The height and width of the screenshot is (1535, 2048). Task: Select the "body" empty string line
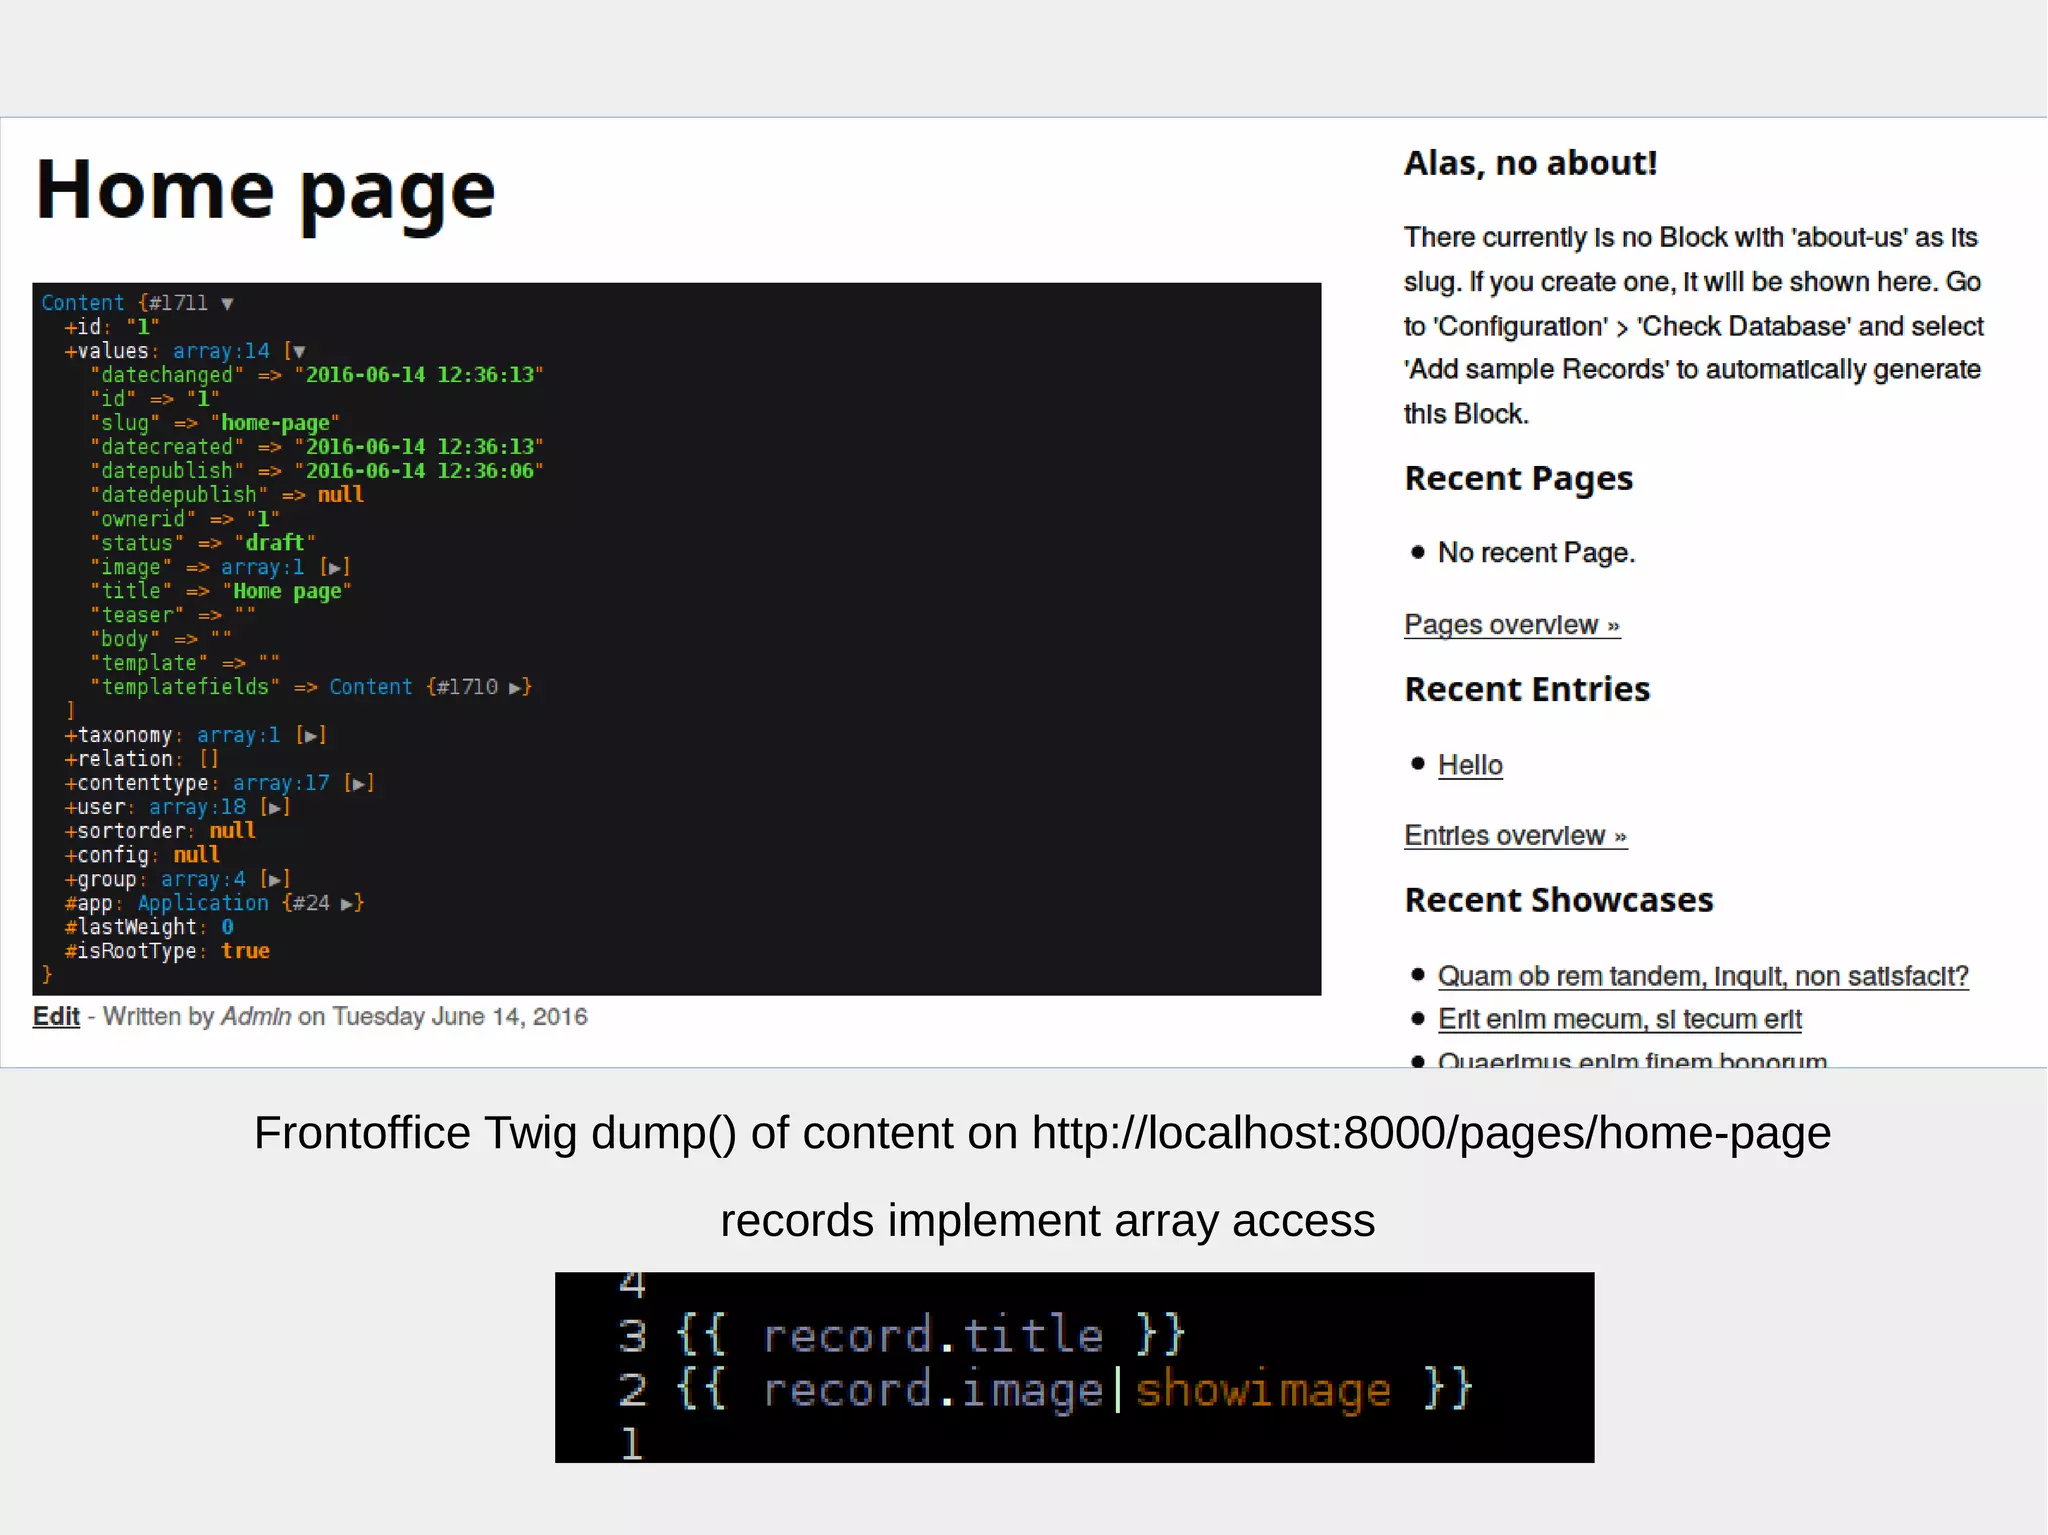161,639
